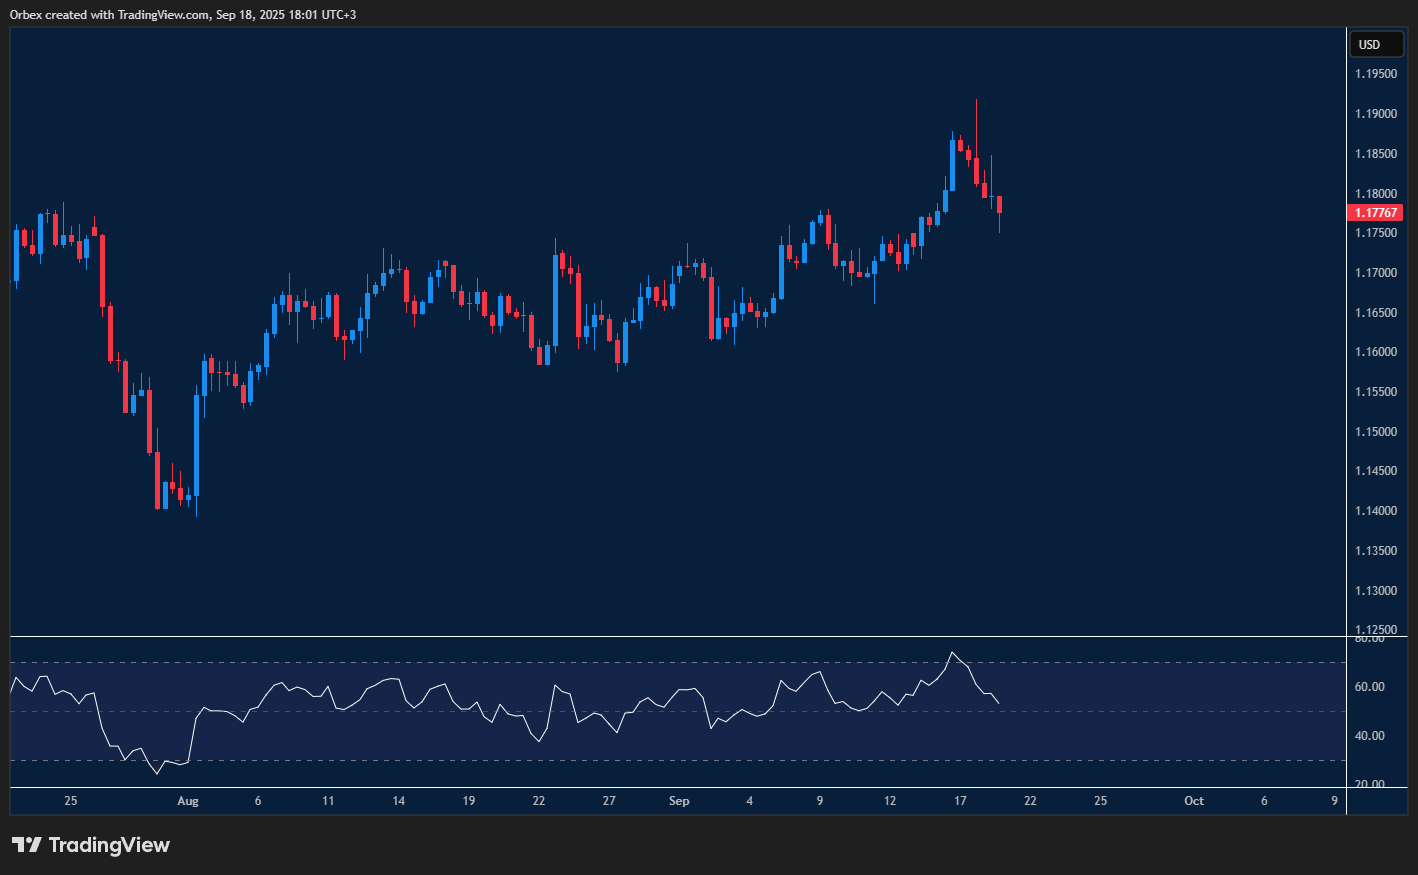Click the 1.12500 label at scale bottom

(1374, 629)
